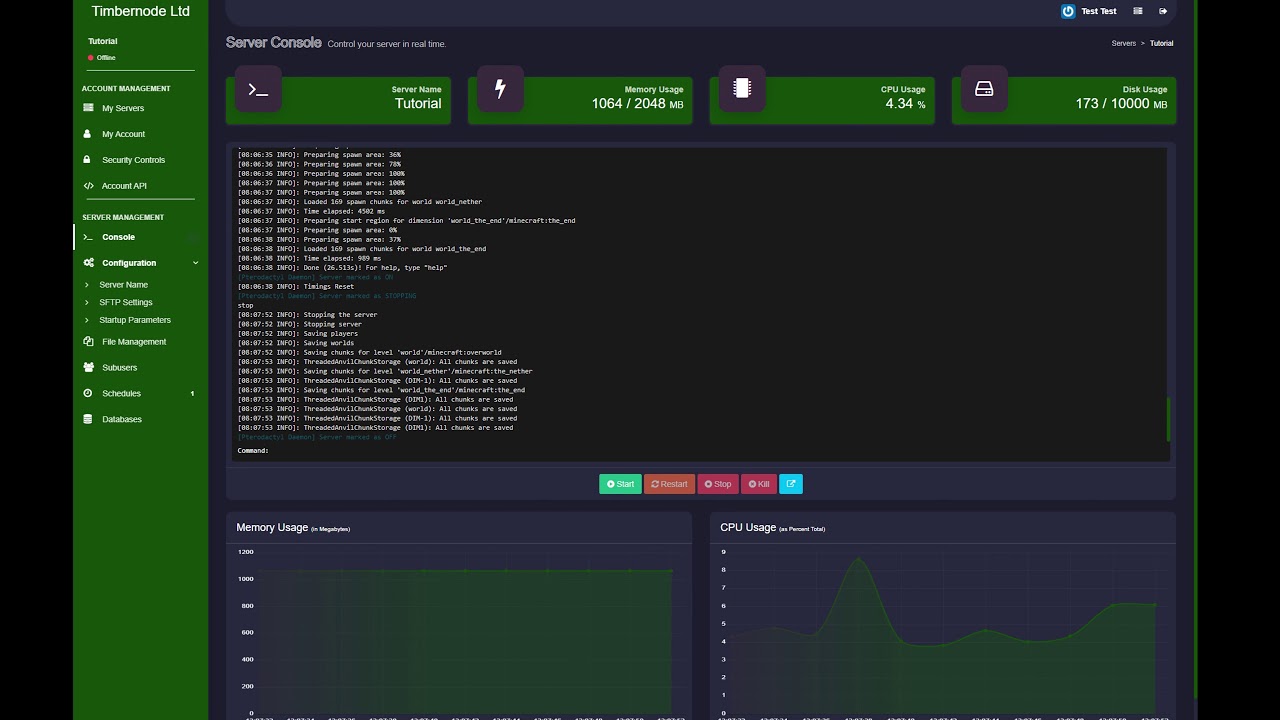Click the Tutorial breadcrumb
Image resolution: width=1280 pixels, height=720 pixels.
(1161, 44)
